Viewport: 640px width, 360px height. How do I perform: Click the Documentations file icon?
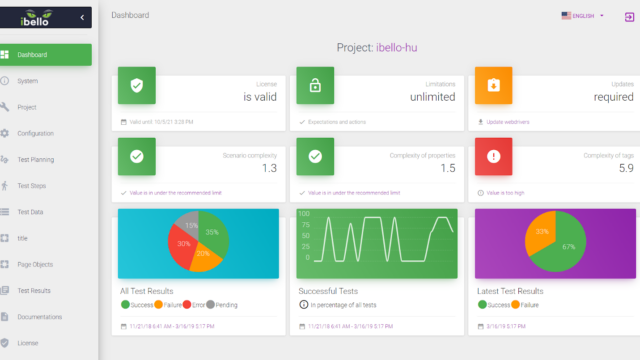pos(4,317)
